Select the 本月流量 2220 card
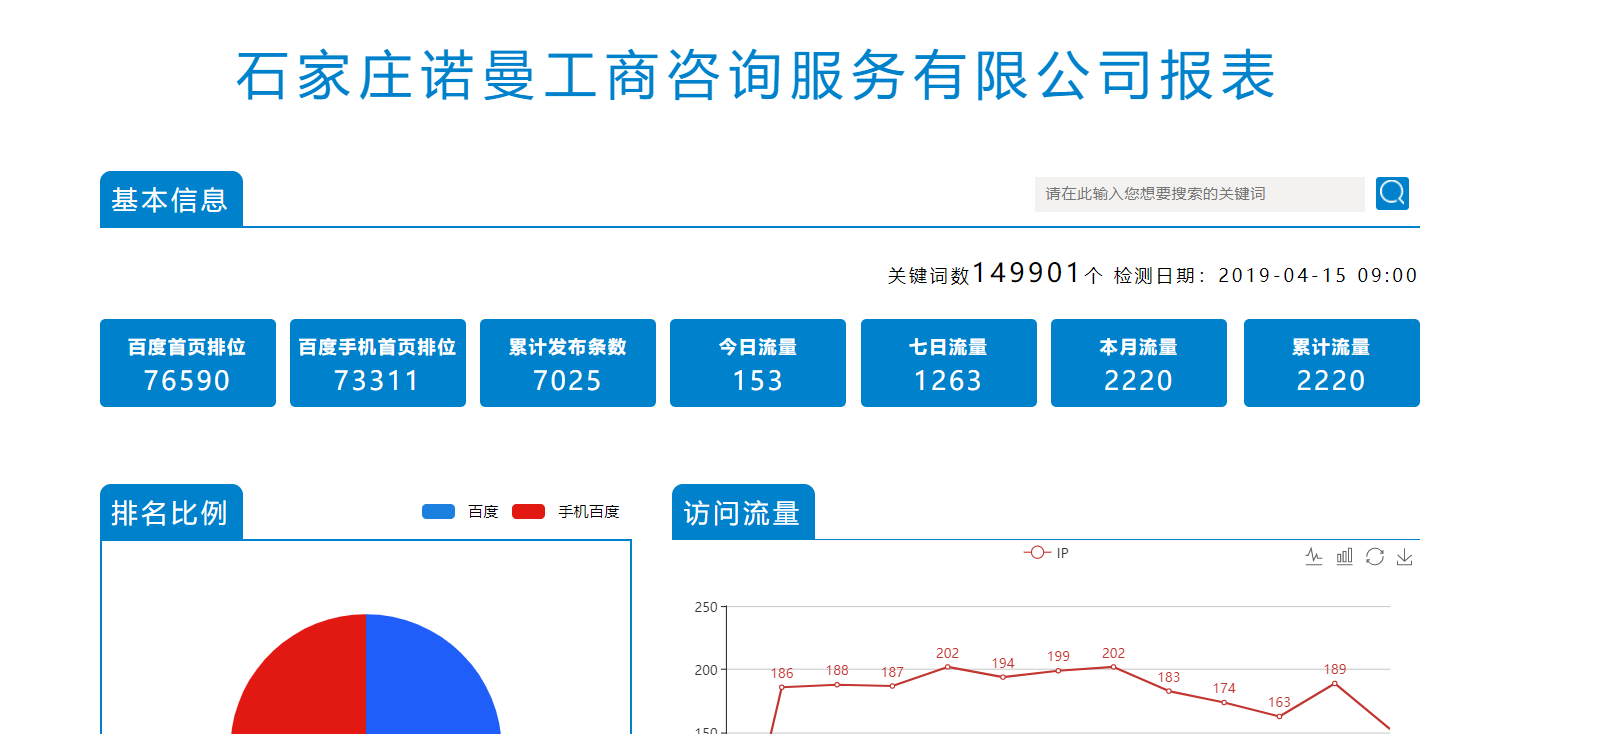This screenshot has height=734, width=1604. [1139, 363]
